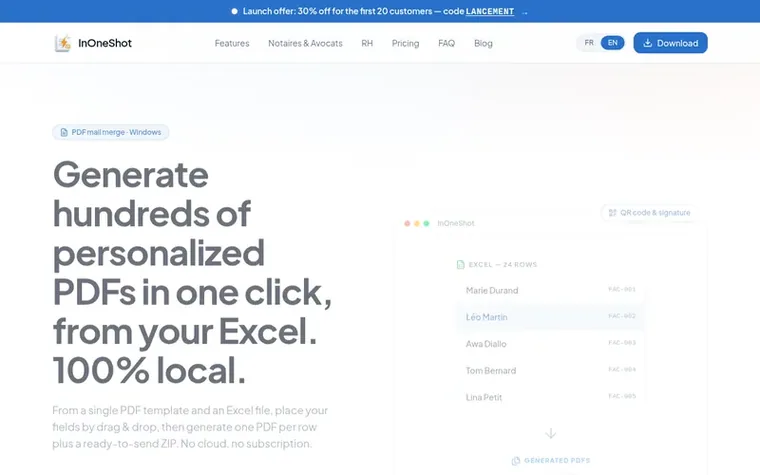
Task: Select the EN language option
Action: tap(612, 43)
